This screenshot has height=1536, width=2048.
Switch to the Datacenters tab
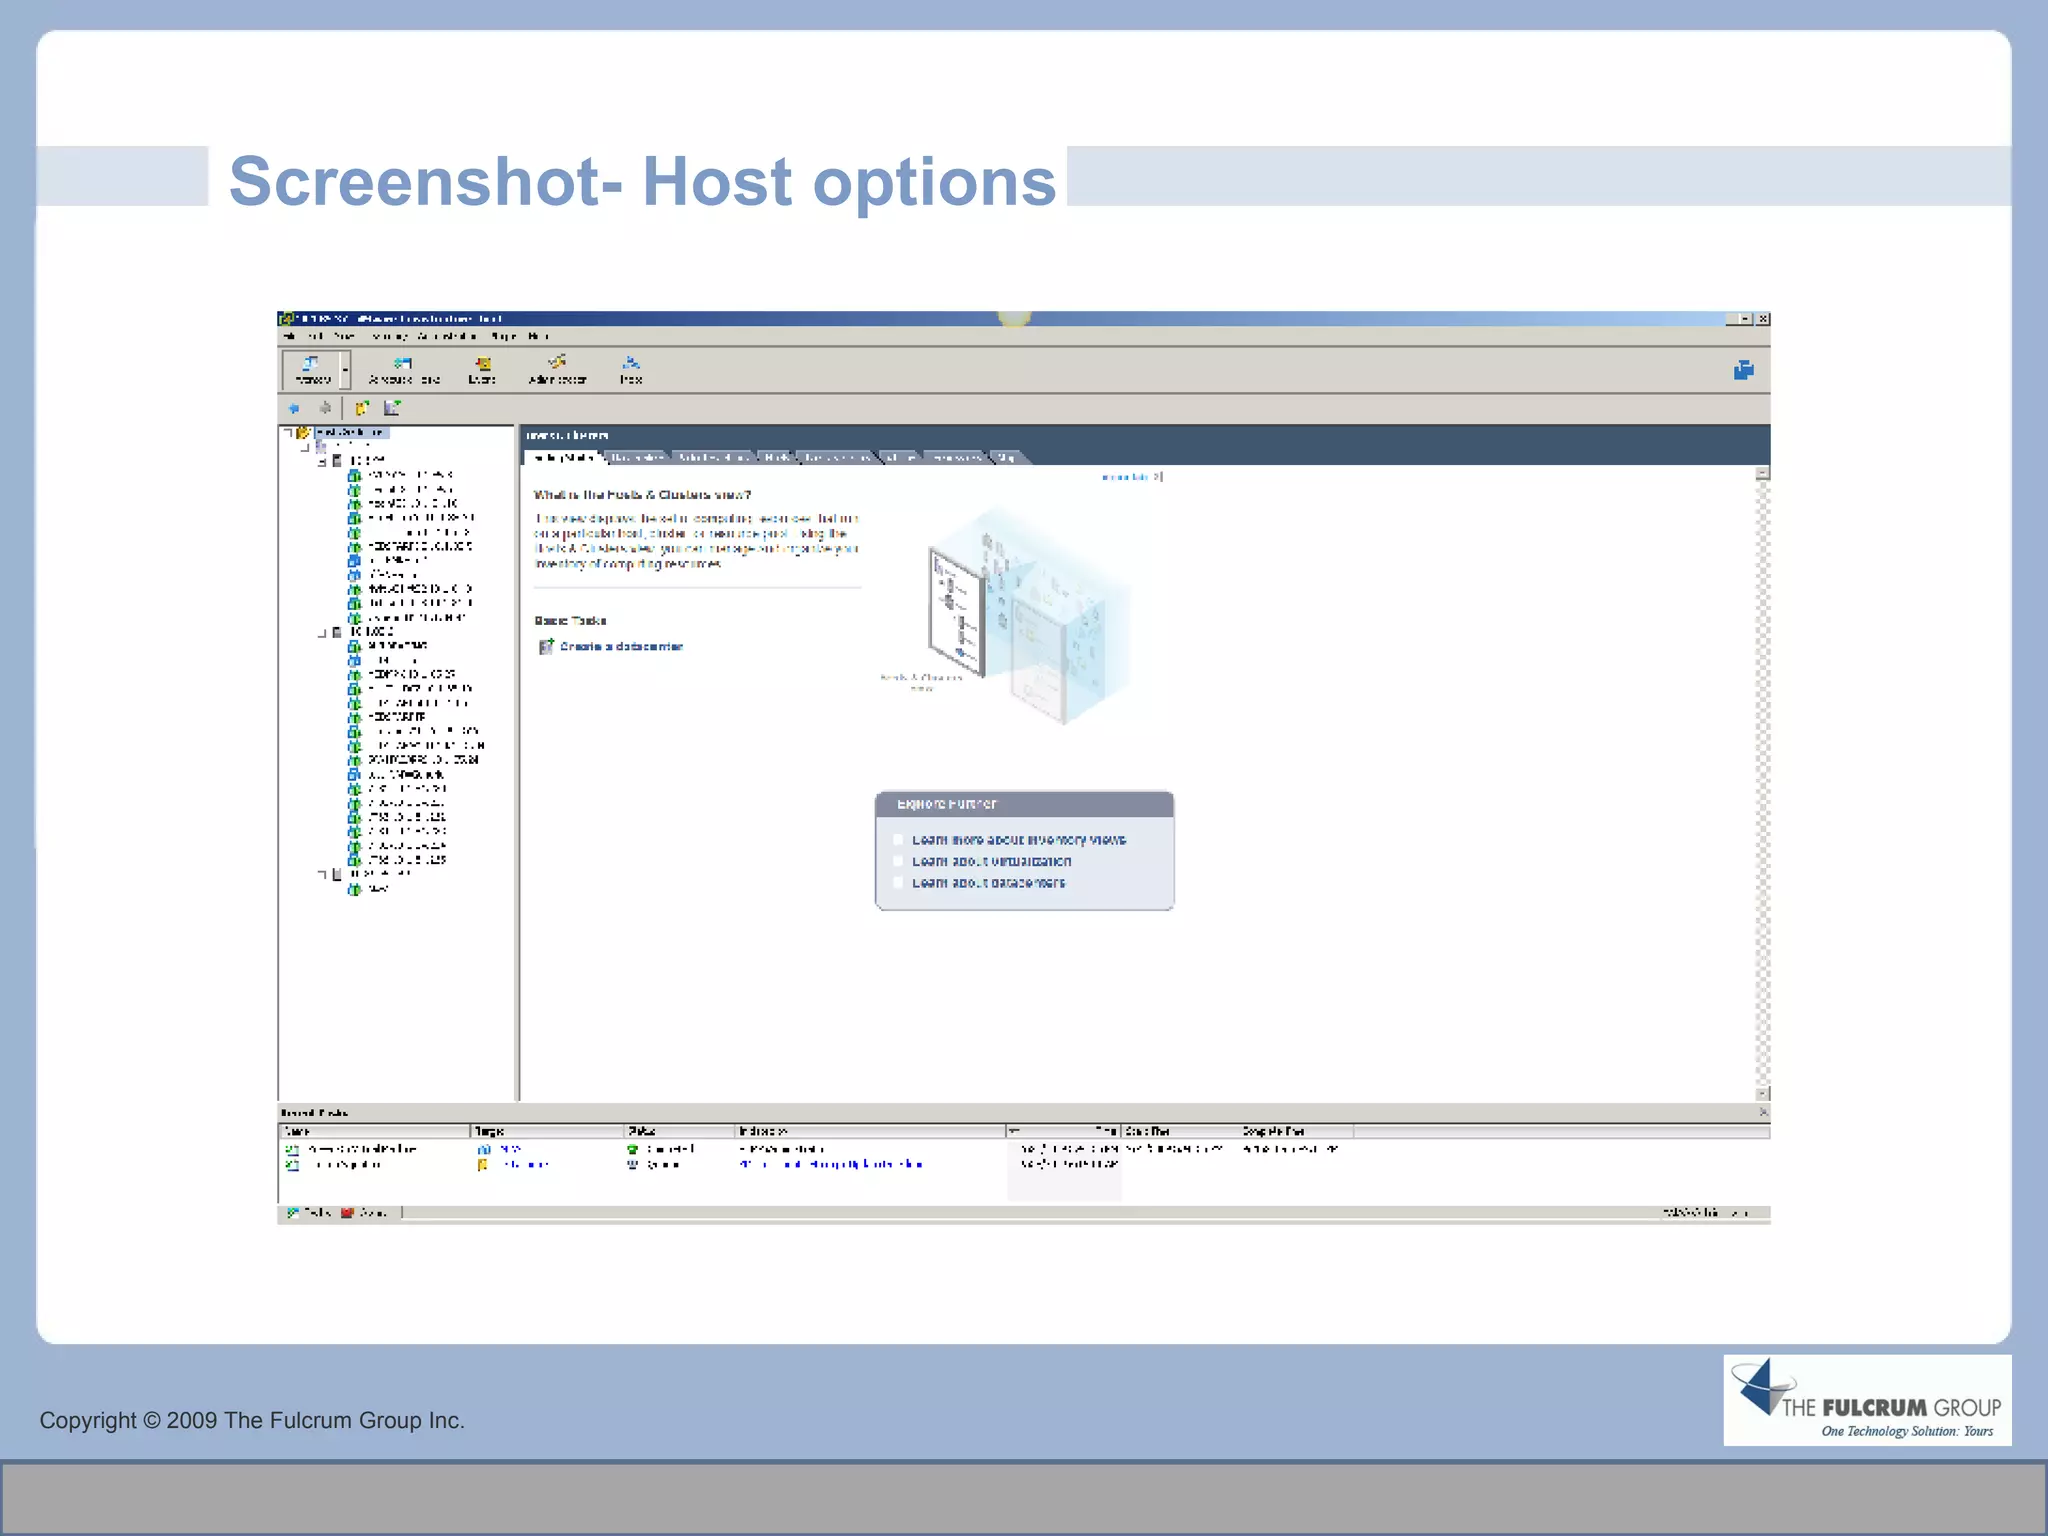(x=638, y=457)
